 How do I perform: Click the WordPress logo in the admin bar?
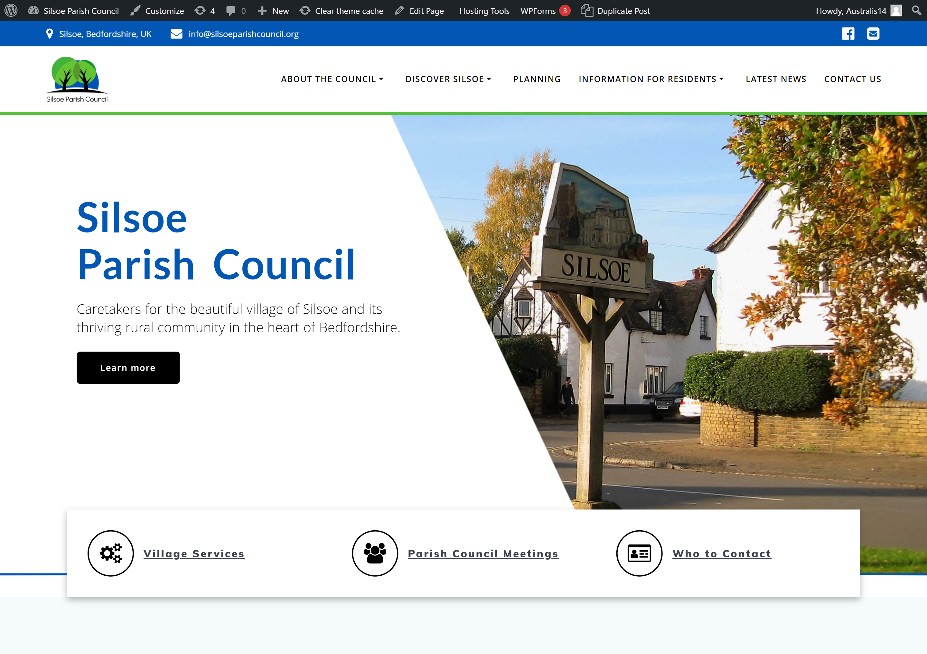coord(10,10)
